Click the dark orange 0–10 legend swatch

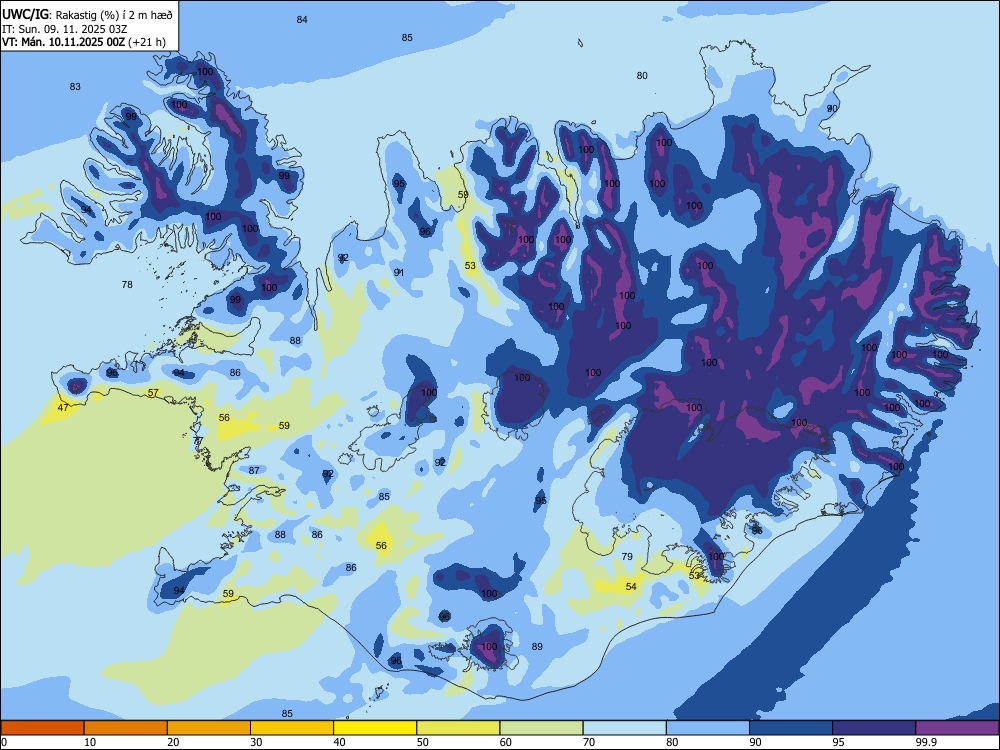click(x=42, y=728)
